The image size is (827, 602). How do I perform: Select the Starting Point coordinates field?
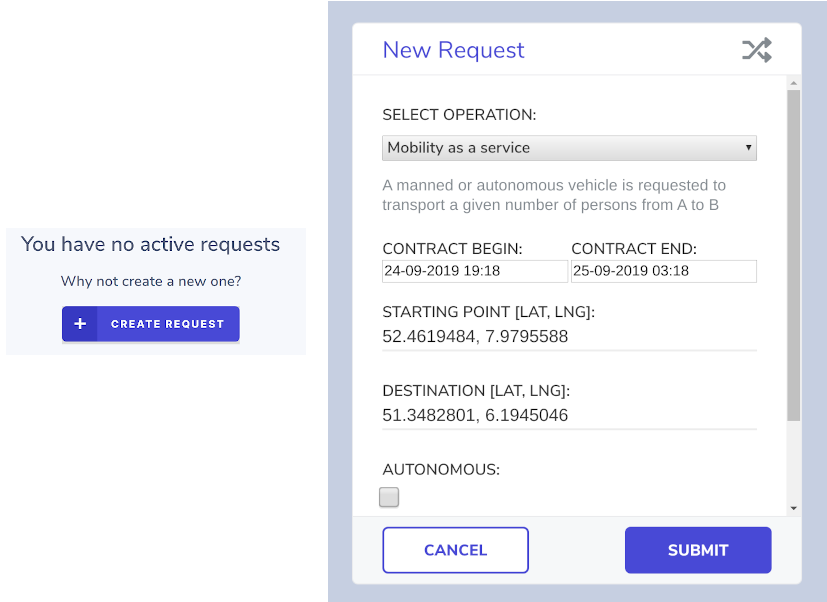[x=569, y=337]
